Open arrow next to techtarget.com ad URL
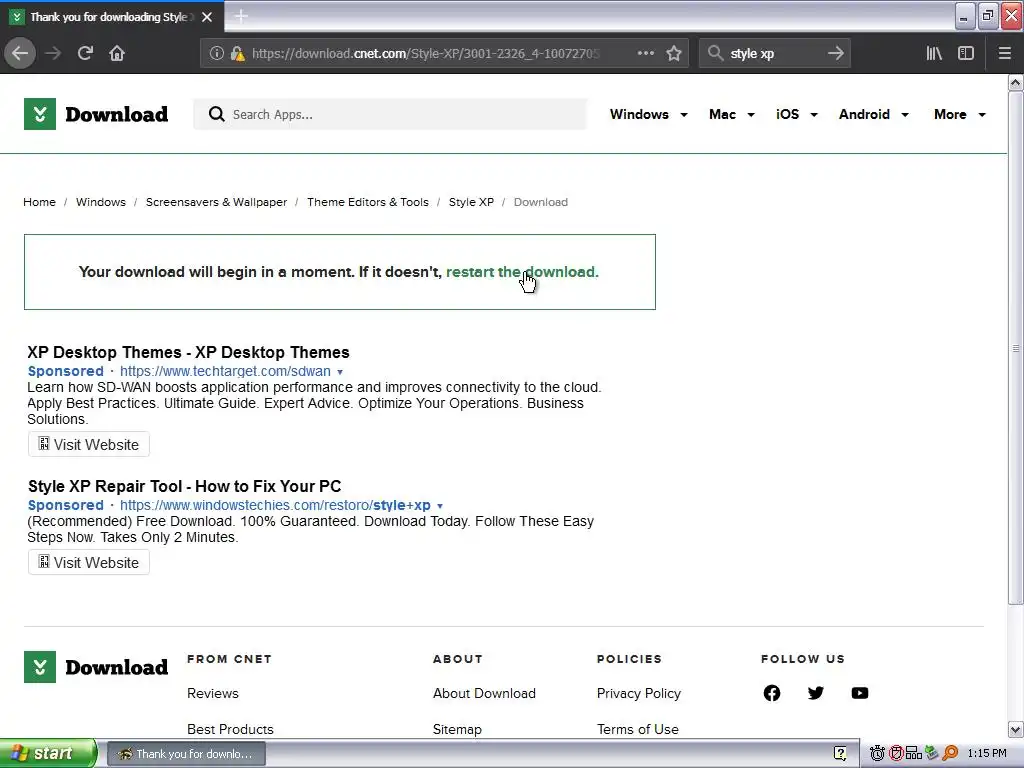1024x768 pixels. click(340, 372)
